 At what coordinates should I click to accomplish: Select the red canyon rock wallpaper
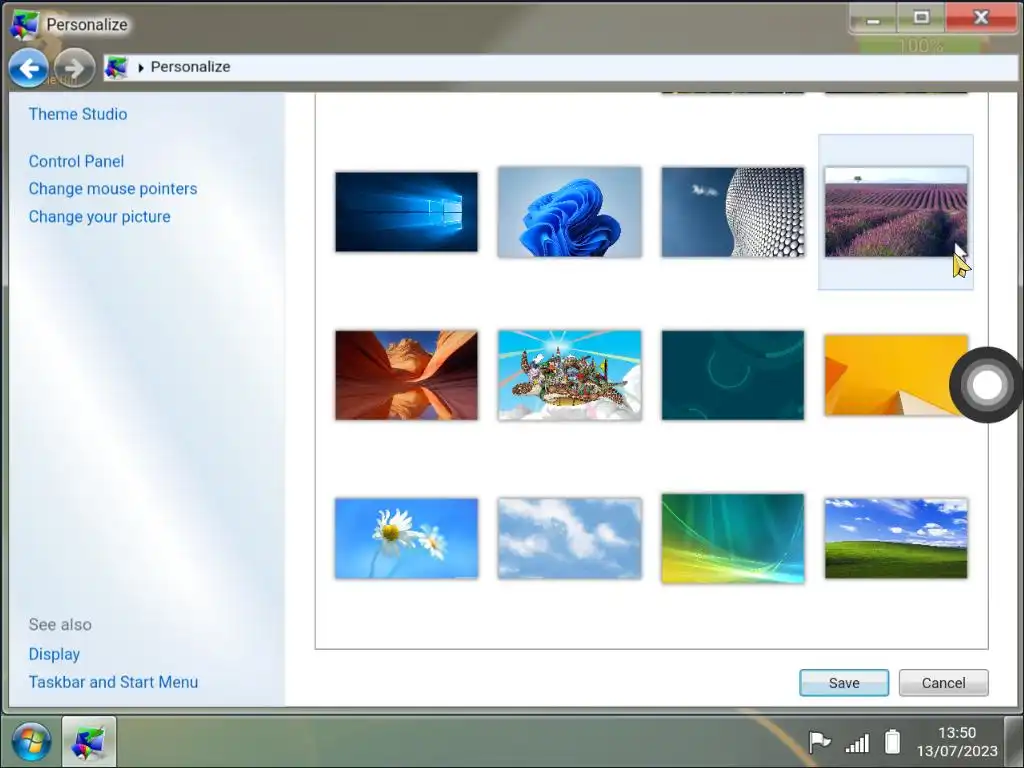[406, 375]
